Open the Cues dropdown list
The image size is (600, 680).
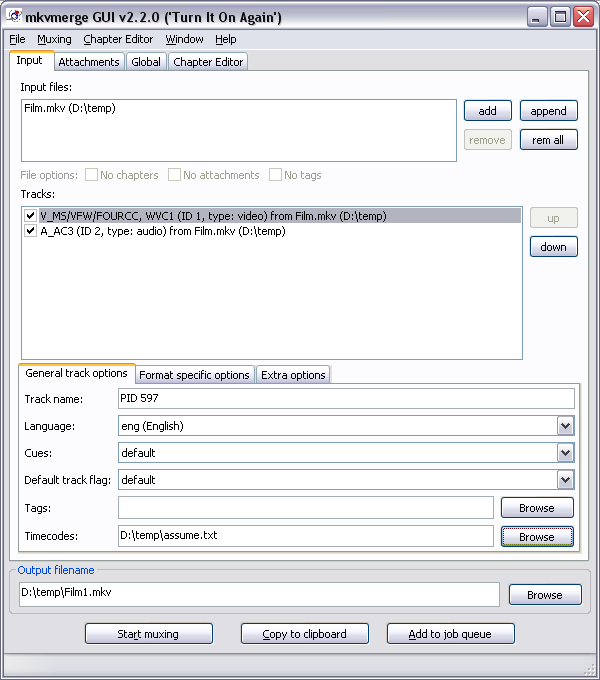(566, 453)
